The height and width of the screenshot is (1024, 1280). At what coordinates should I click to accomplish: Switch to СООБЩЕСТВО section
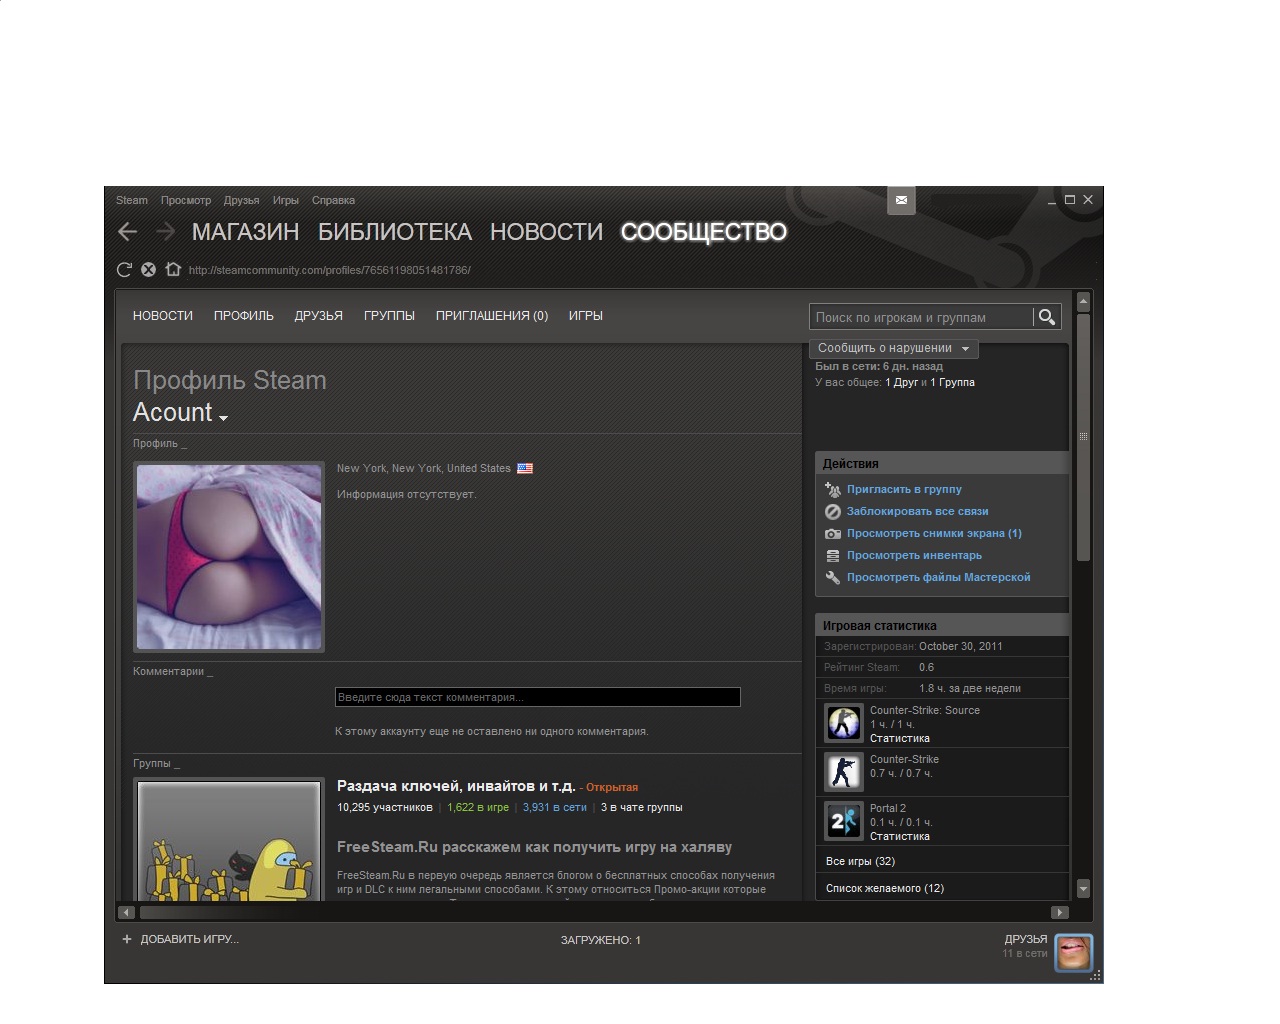tap(703, 232)
